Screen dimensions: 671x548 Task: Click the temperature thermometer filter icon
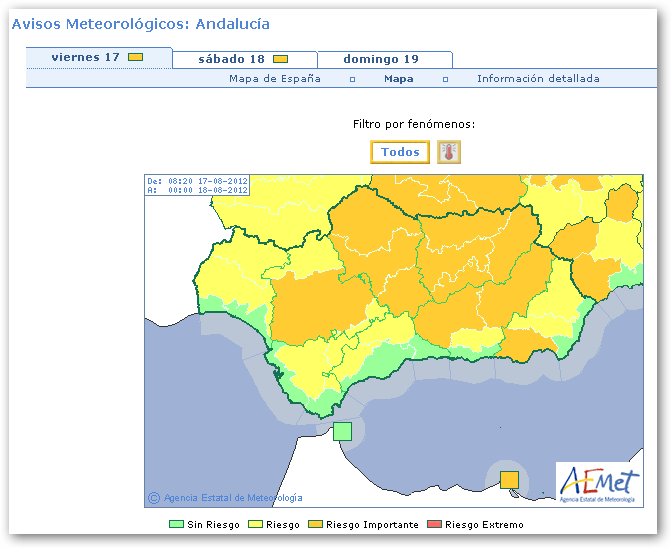tap(450, 152)
